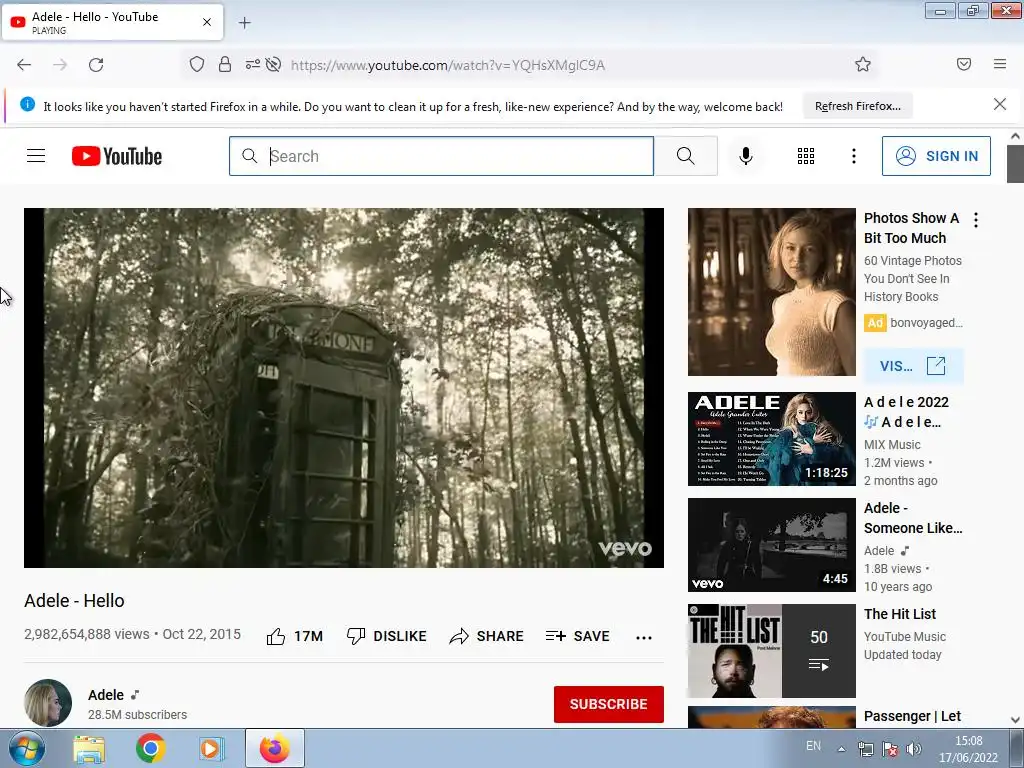Open the ad options three-dot menu

tap(976, 220)
